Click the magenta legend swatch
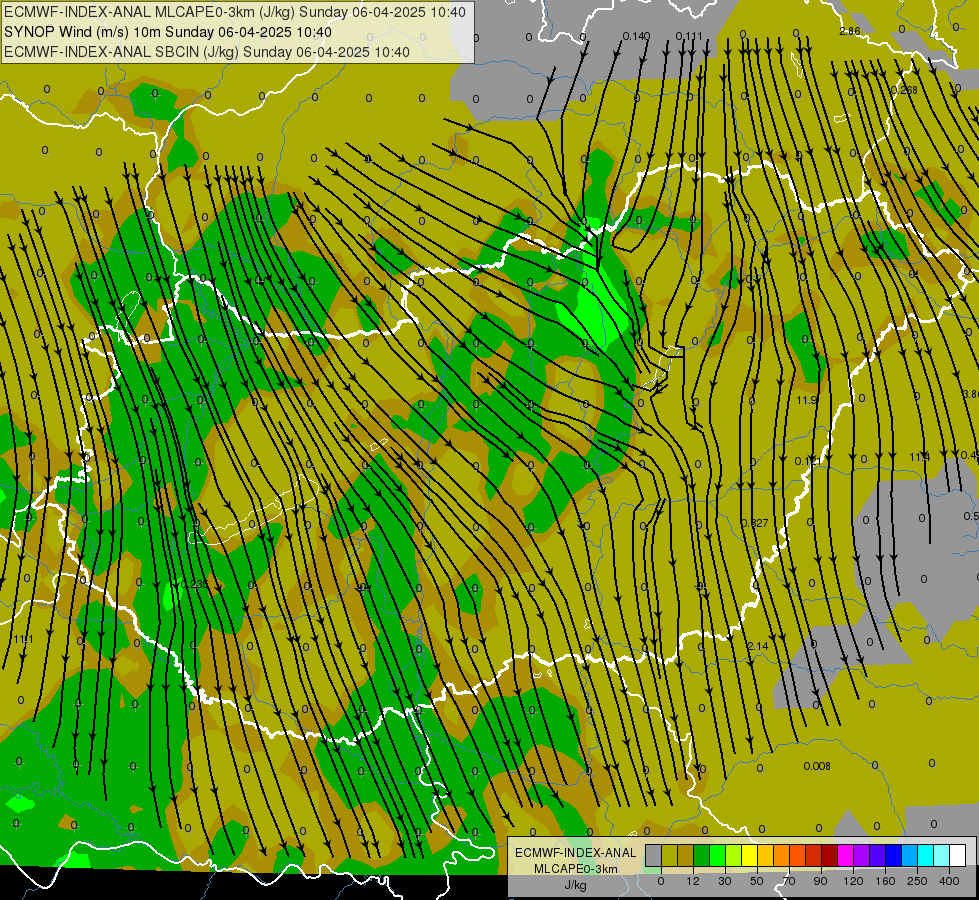The image size is (979, 900). tap(845, 855)
